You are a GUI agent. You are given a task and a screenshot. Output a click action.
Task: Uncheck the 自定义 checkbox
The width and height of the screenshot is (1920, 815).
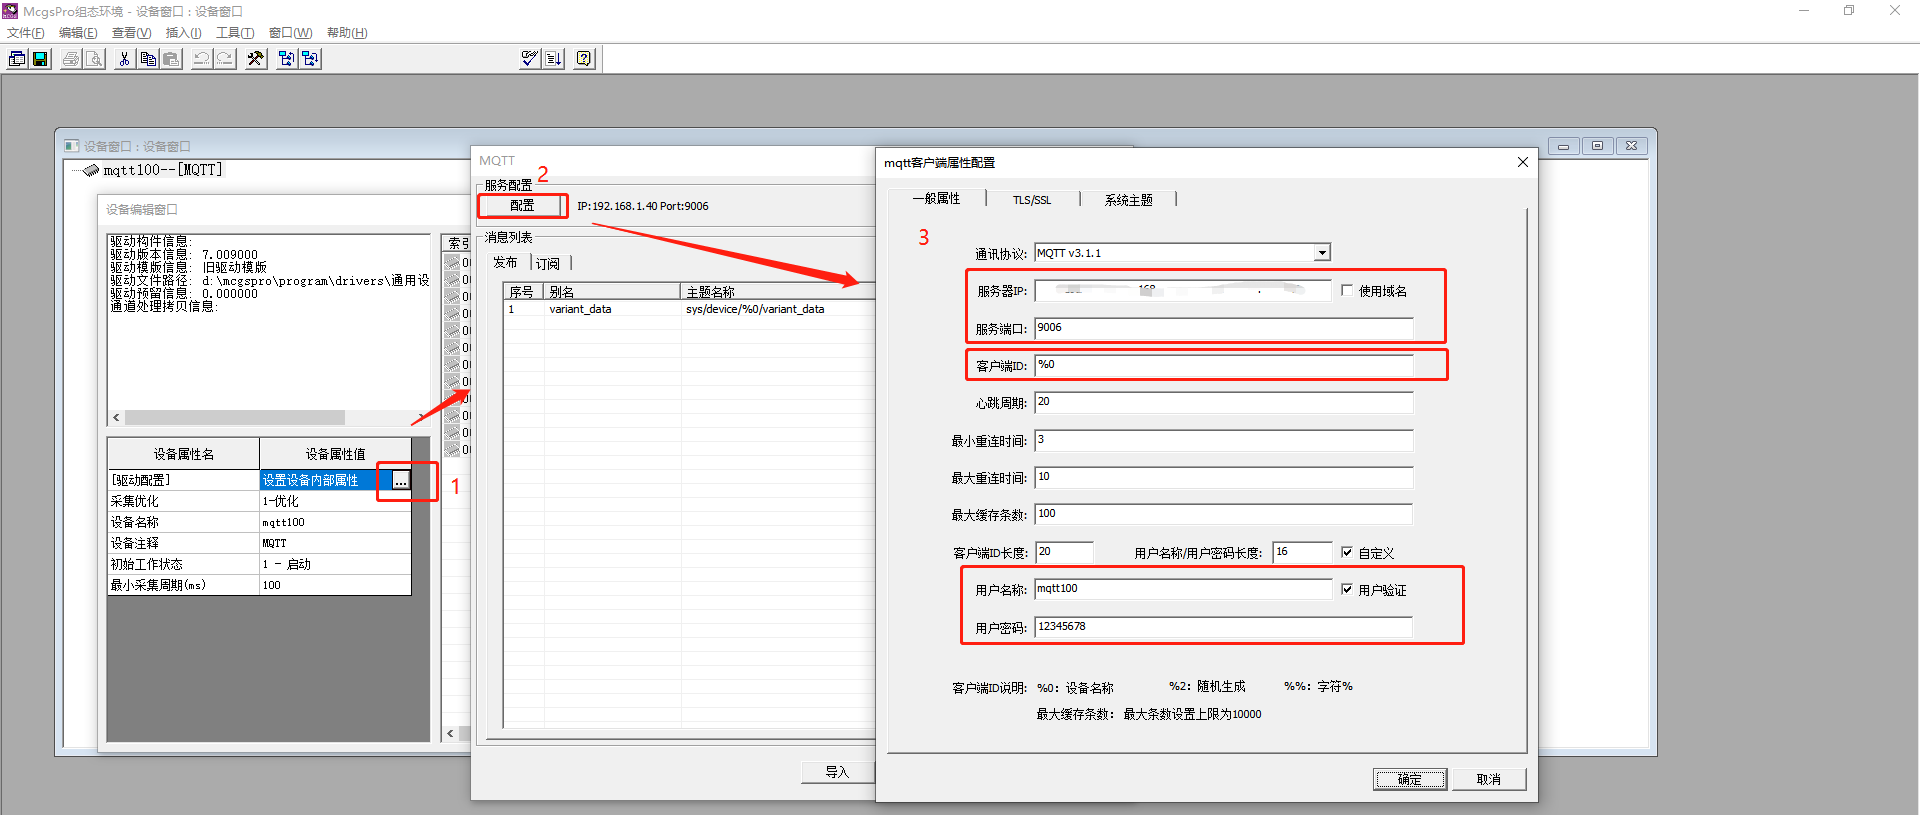(1347, 552)
